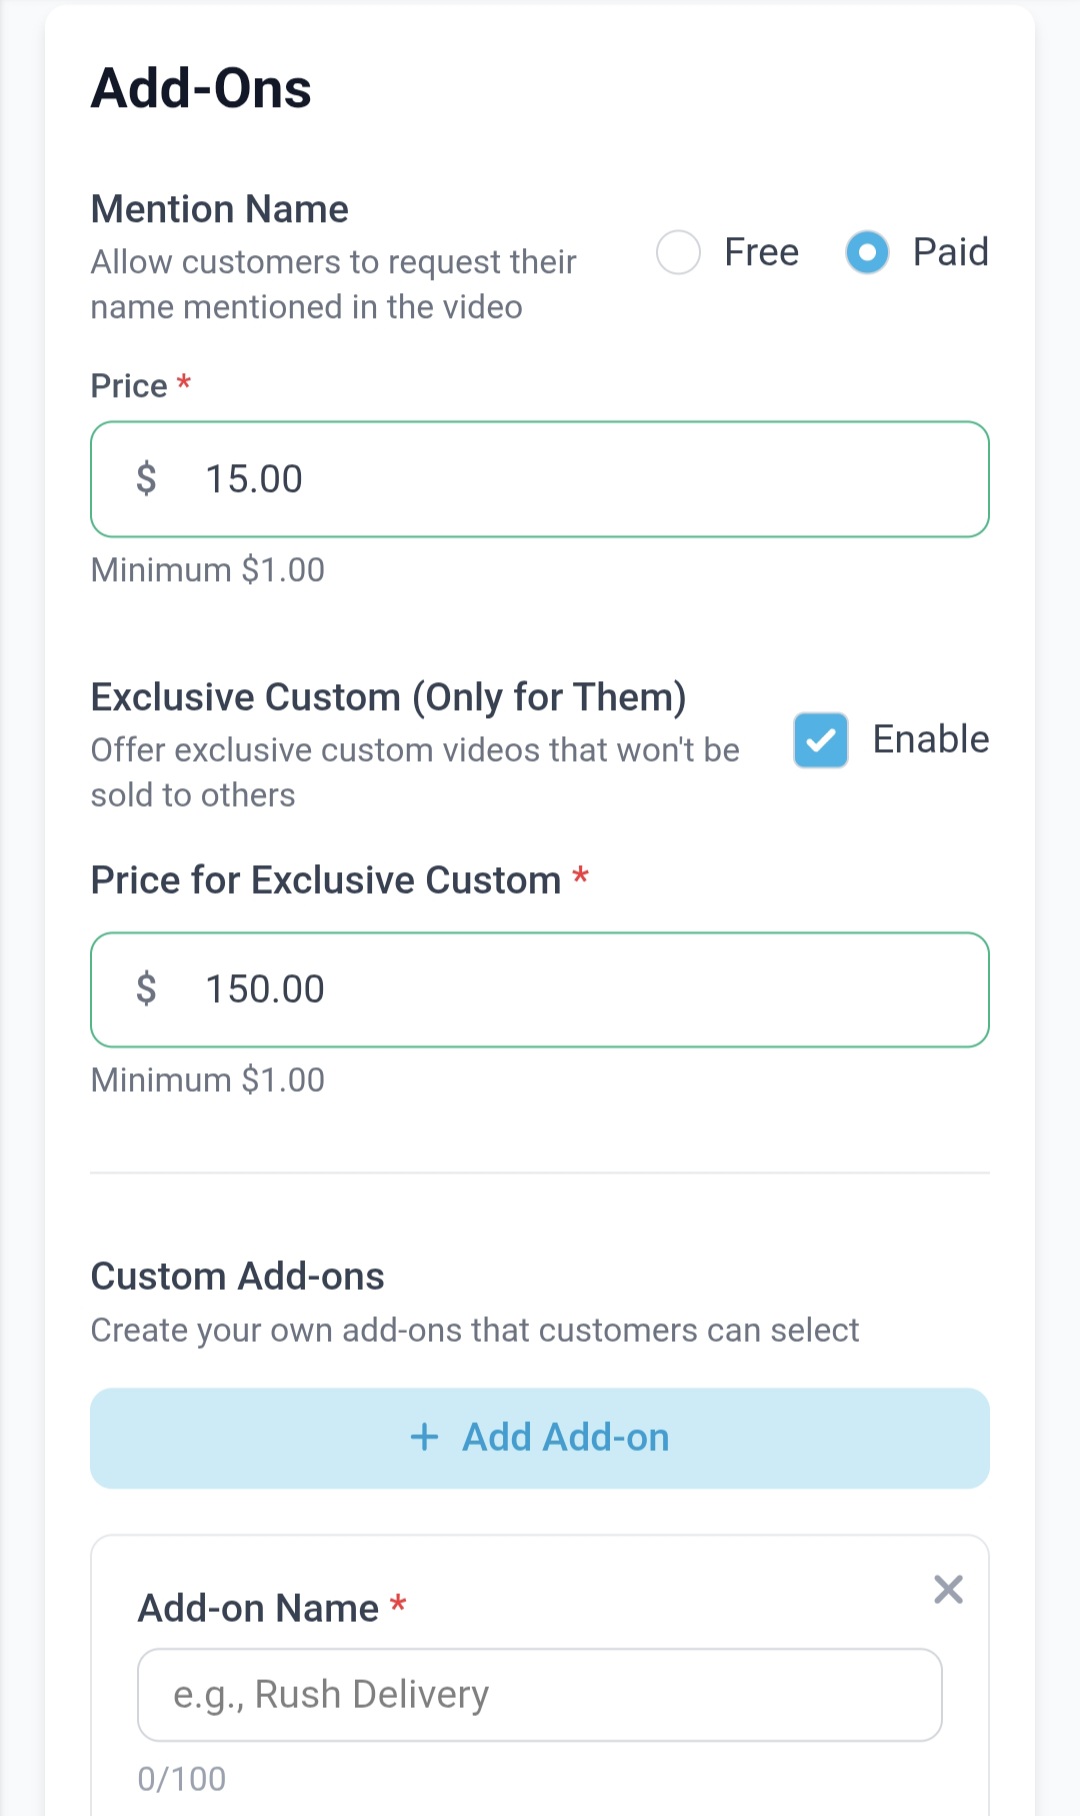
Task: Click the 0/100 character counter
Action: (x=182, y=1779)
